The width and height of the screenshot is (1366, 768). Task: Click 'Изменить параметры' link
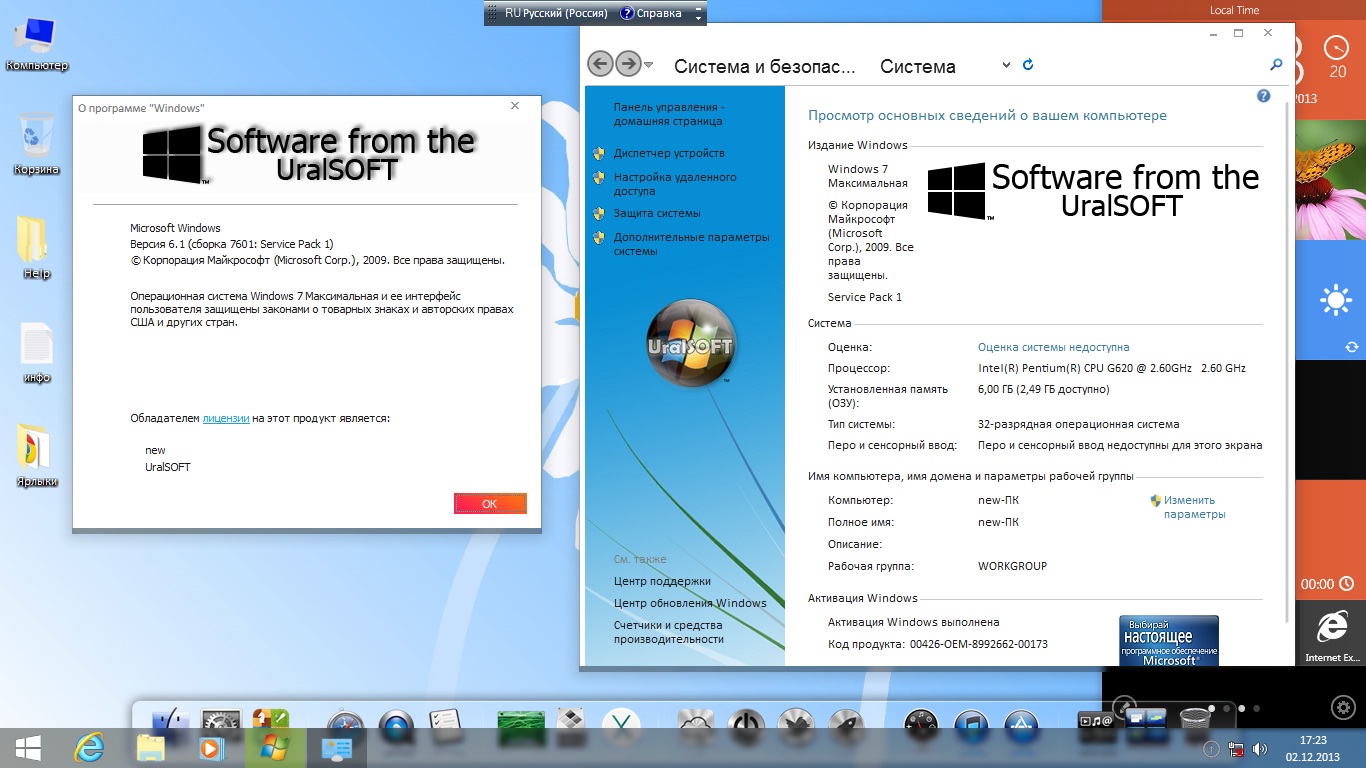pos(1194,507)
